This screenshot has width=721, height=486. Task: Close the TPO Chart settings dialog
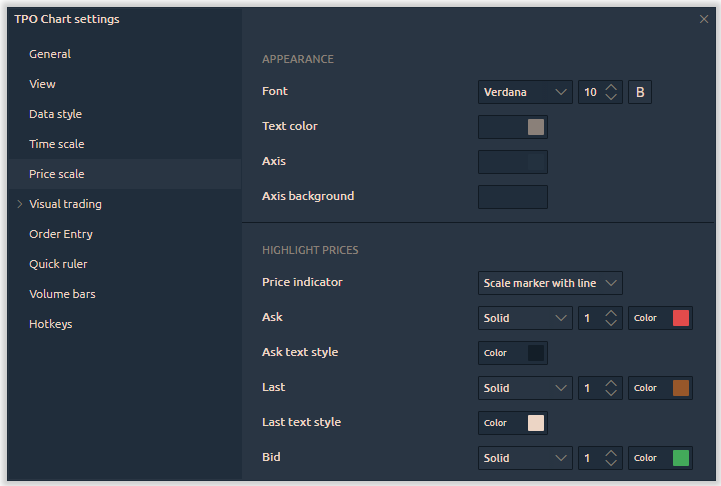click(x=704, y=19)
